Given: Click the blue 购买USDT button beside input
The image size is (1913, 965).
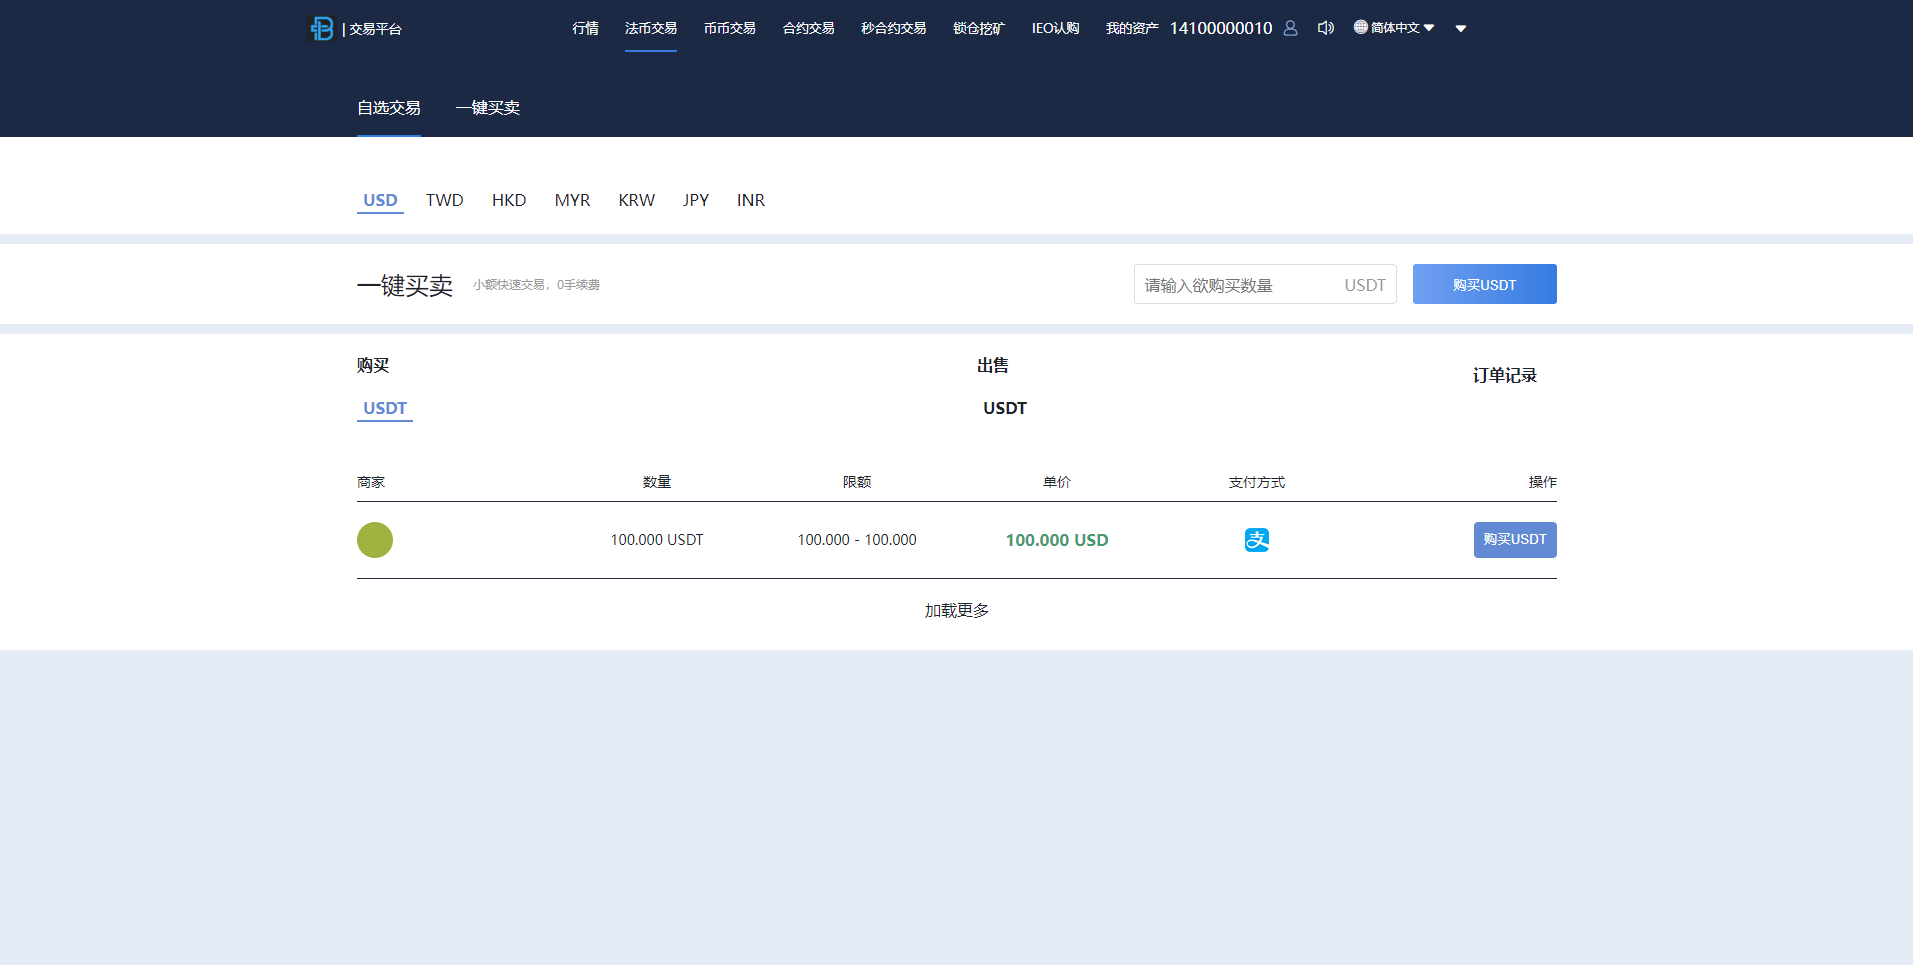Looking at the screenshot, I should [x=1484, y=284].
